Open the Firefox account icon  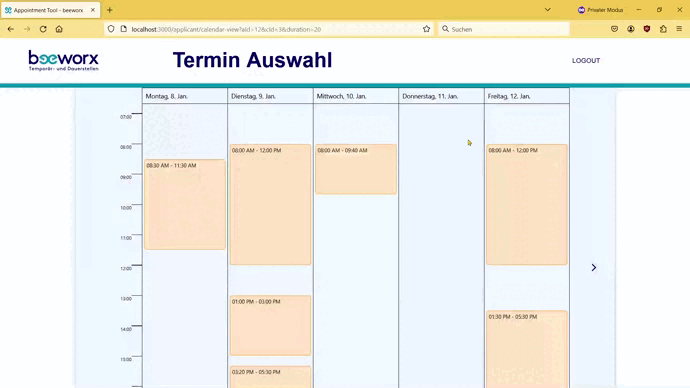click(x=631, y=29)
